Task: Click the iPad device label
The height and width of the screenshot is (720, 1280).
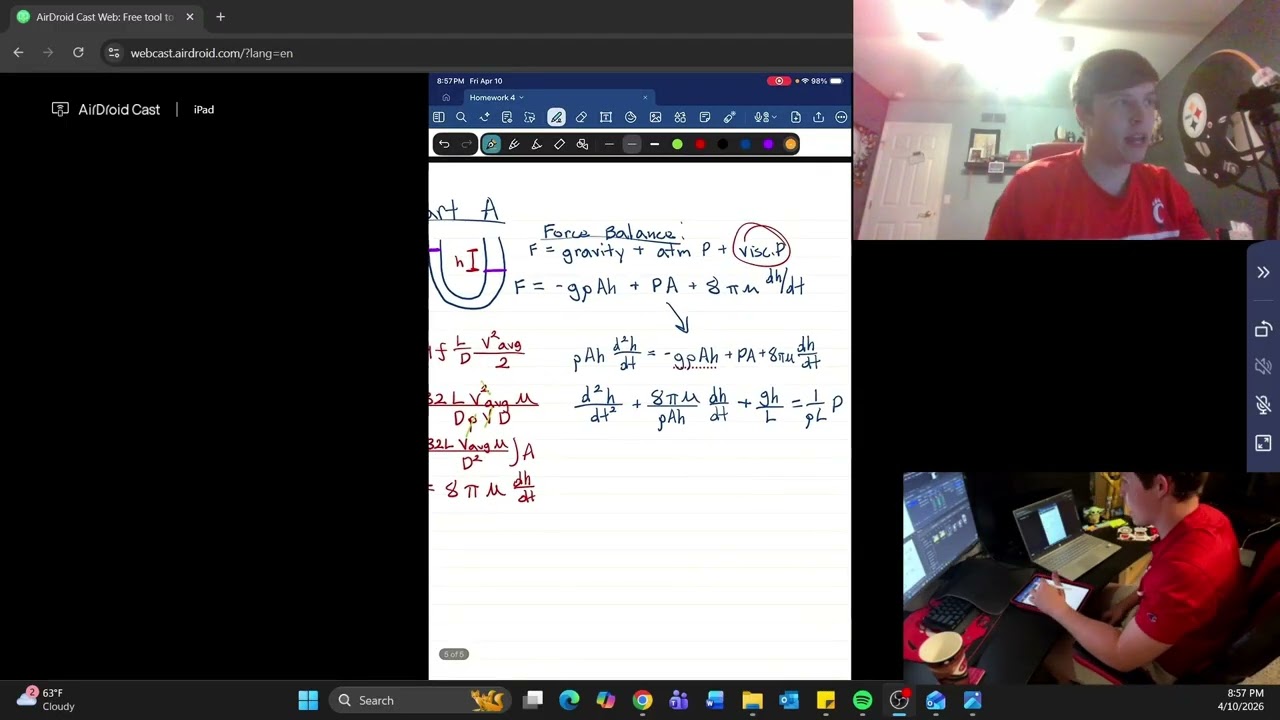Action: click(204, 110)
